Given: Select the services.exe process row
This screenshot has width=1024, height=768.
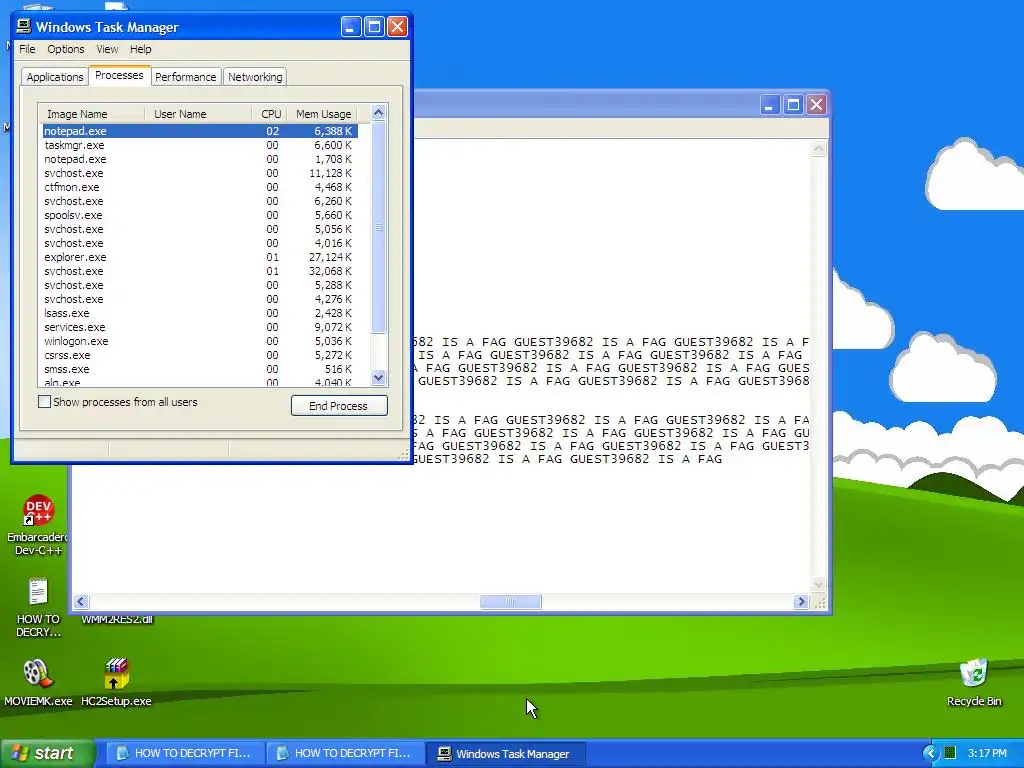Looking at the screenshot, I should (x=200, y=327).
